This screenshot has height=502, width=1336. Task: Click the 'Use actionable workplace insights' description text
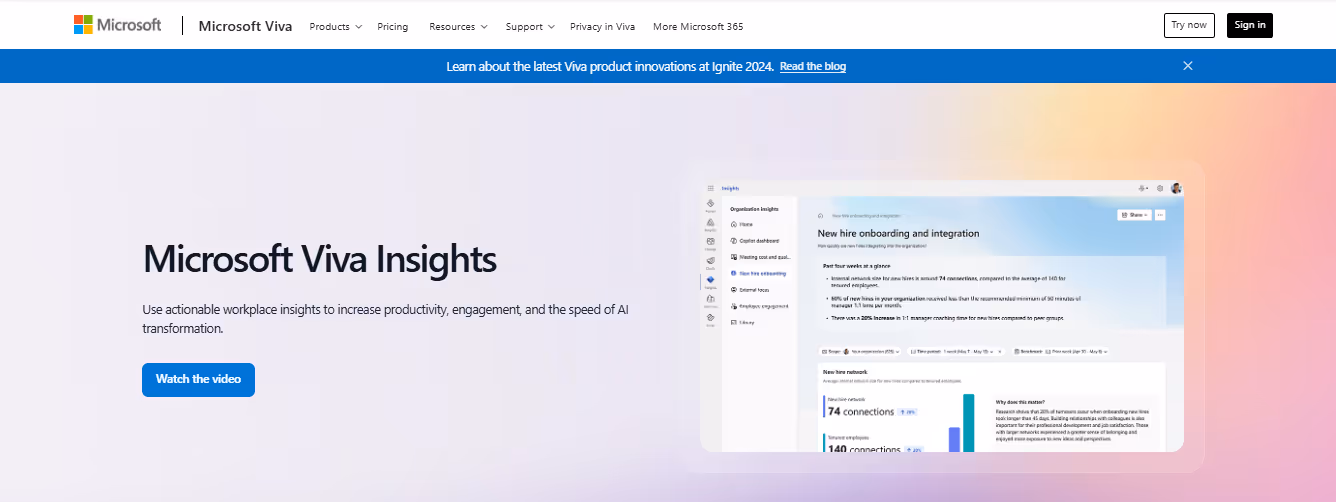tap(386, 319)
